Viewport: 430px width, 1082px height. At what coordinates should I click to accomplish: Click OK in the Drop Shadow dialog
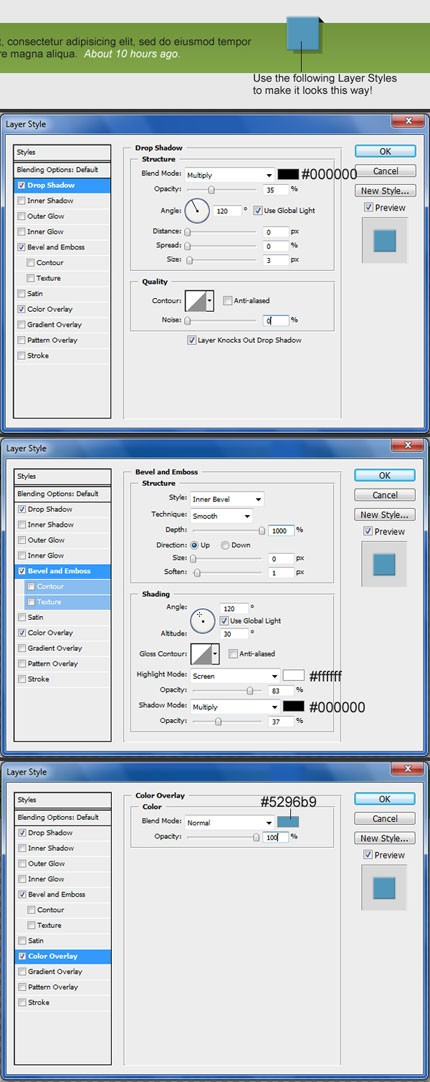click(385, 151)
